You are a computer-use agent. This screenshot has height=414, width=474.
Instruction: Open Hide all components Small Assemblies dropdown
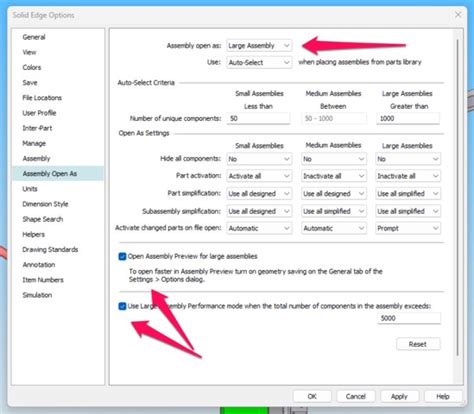[259, 159]
